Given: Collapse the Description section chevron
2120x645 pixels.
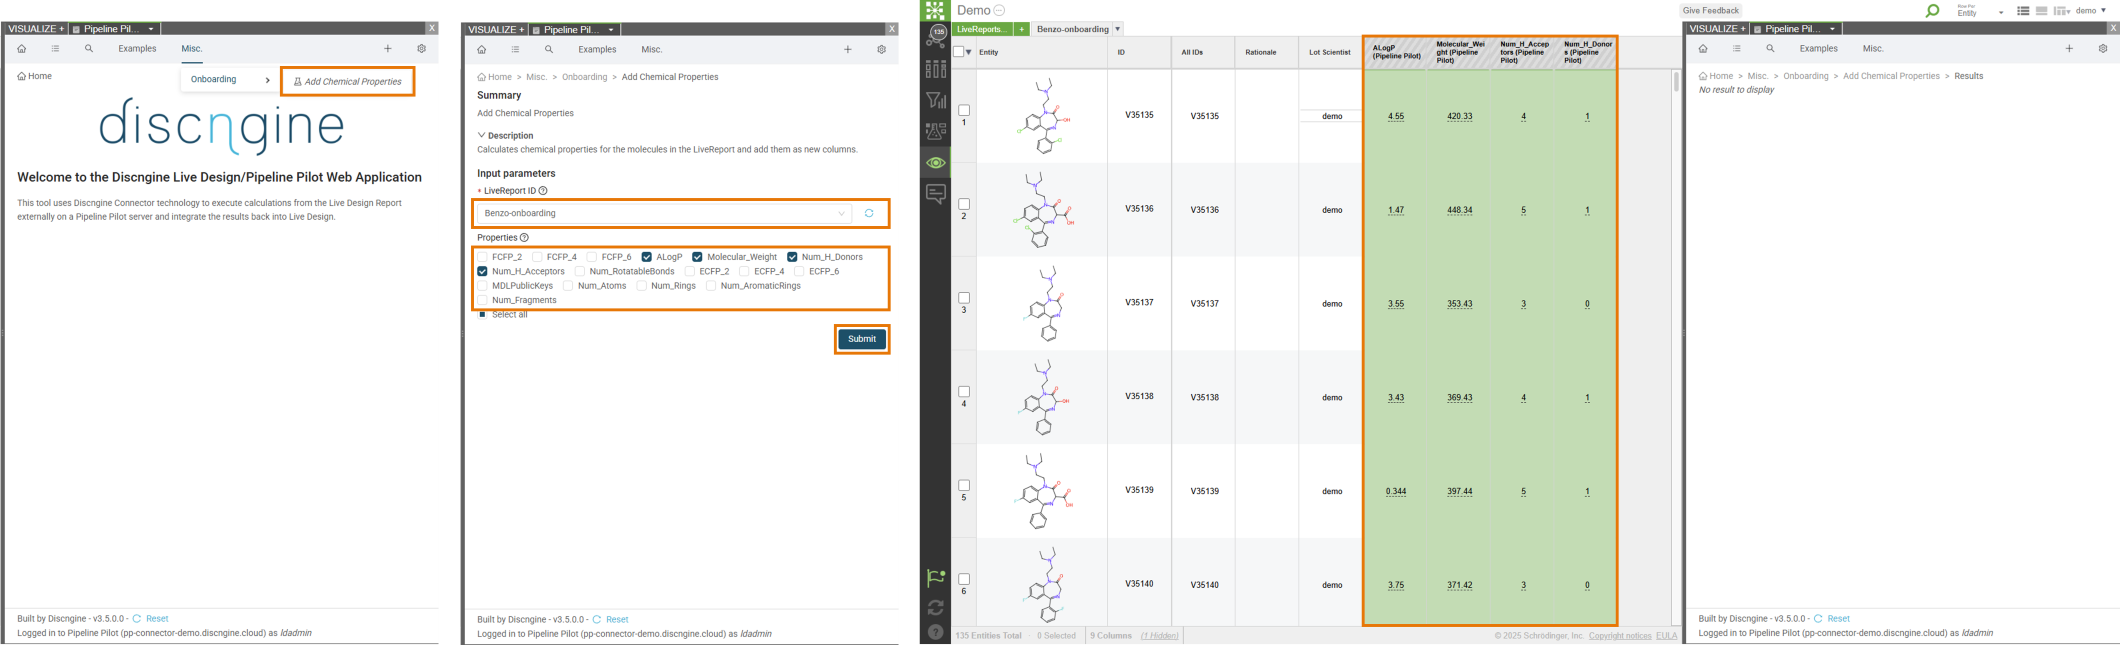Looking at the screenshot, I should tap(481, 135).
